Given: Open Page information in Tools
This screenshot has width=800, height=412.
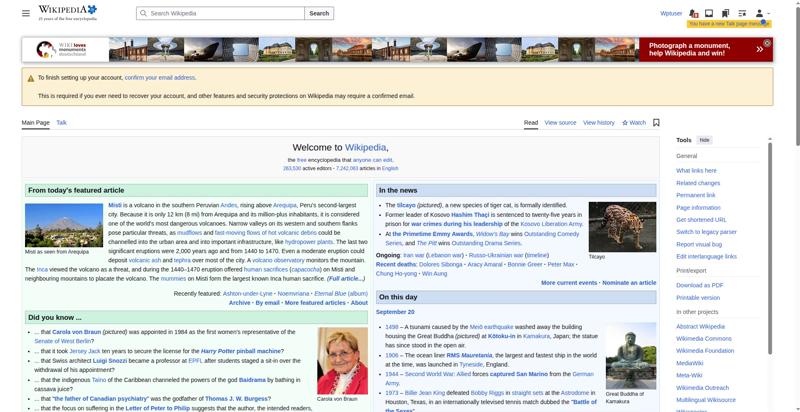Looking at the screenshot, I should pos(698,208).
